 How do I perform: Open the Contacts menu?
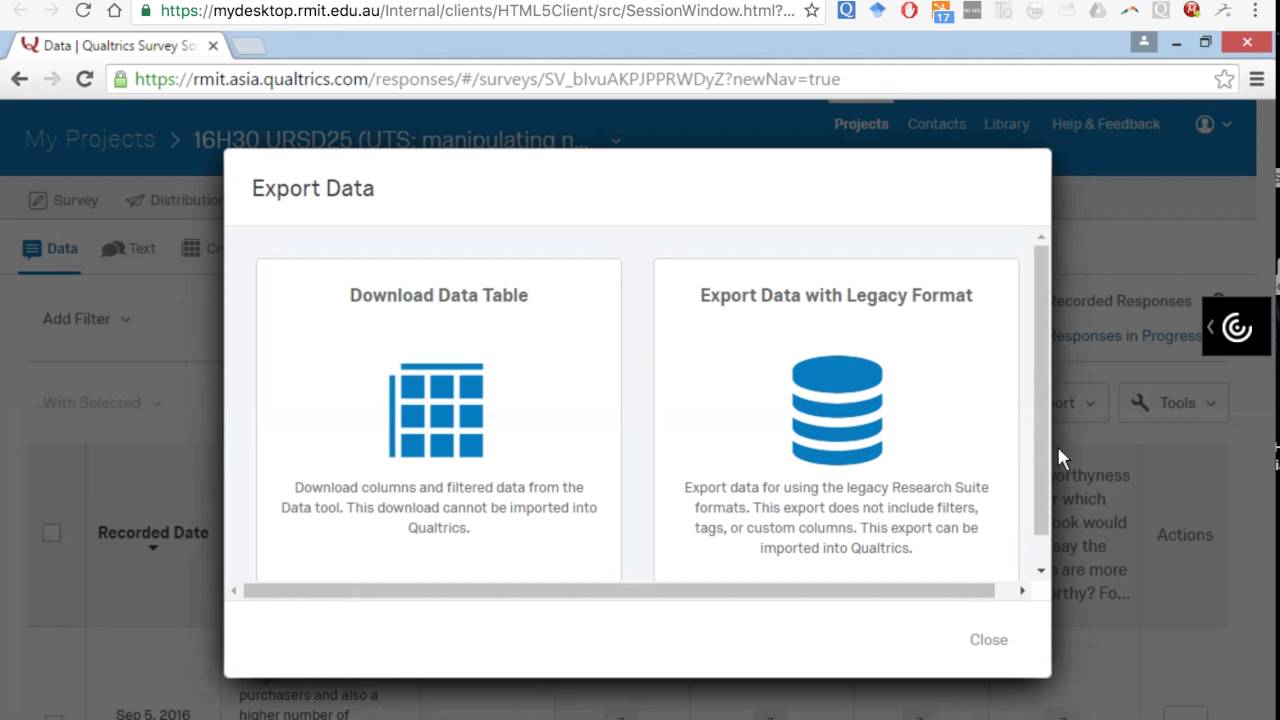click(936, 124)
